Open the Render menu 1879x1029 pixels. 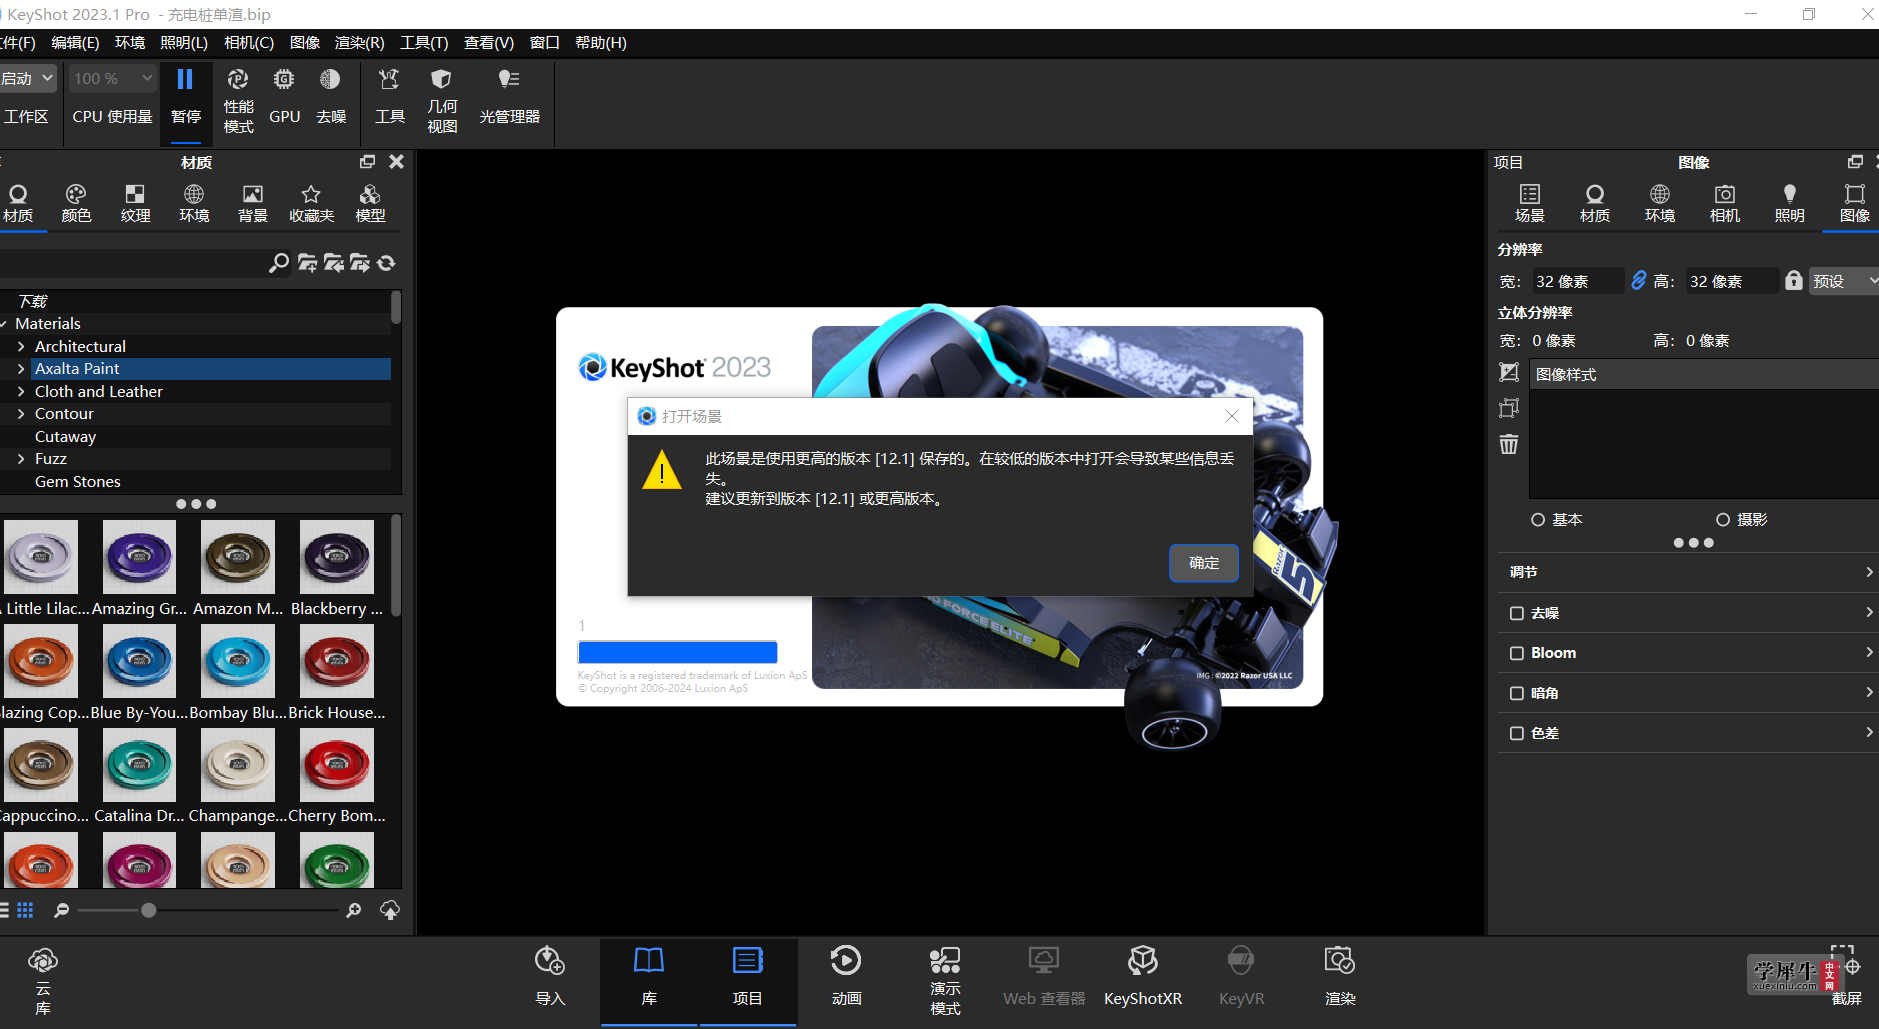pyautogui.click(x=359, y=43)
